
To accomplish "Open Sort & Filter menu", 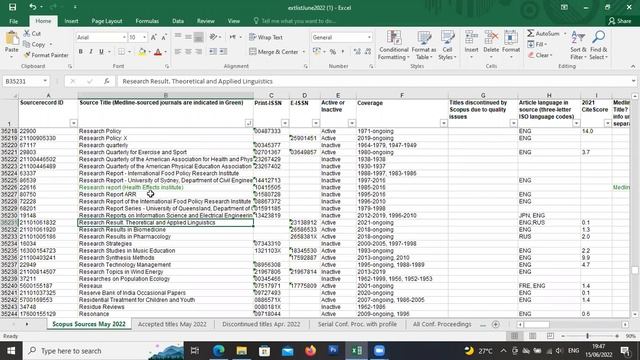I will tap(578, 45).
